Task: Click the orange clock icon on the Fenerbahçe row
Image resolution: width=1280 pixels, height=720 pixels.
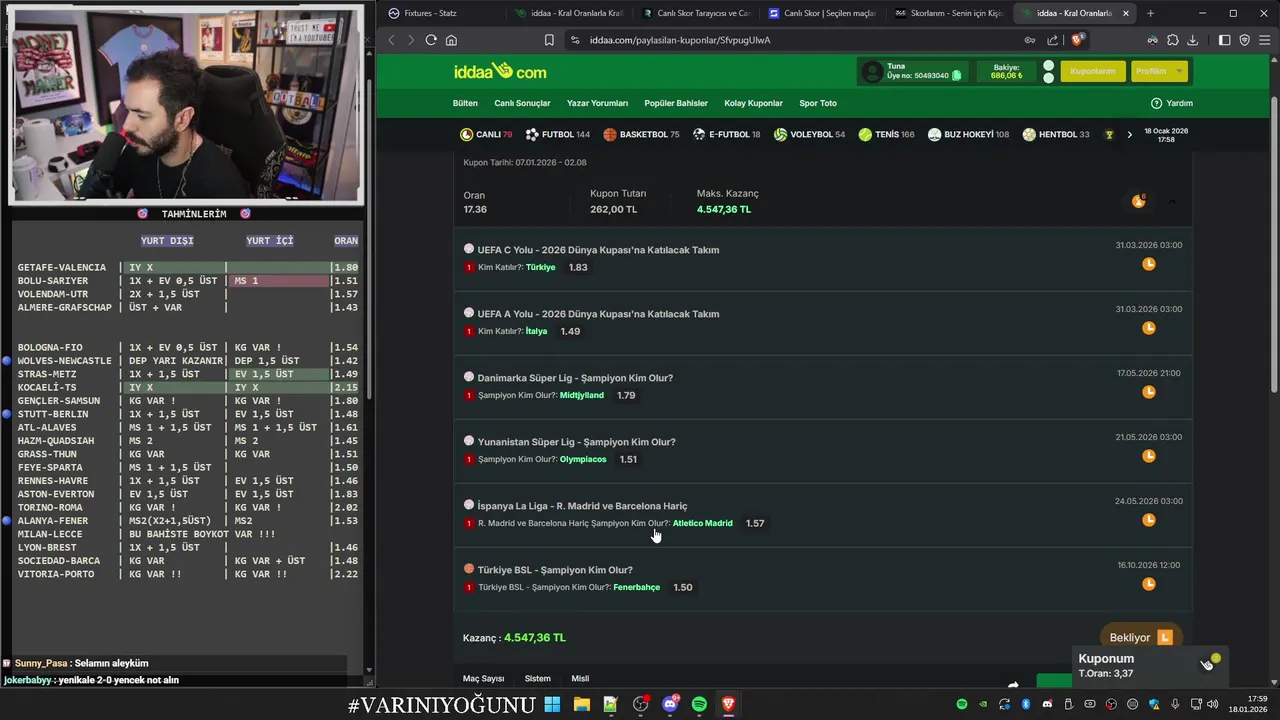Action: (x=1149, y=584)
